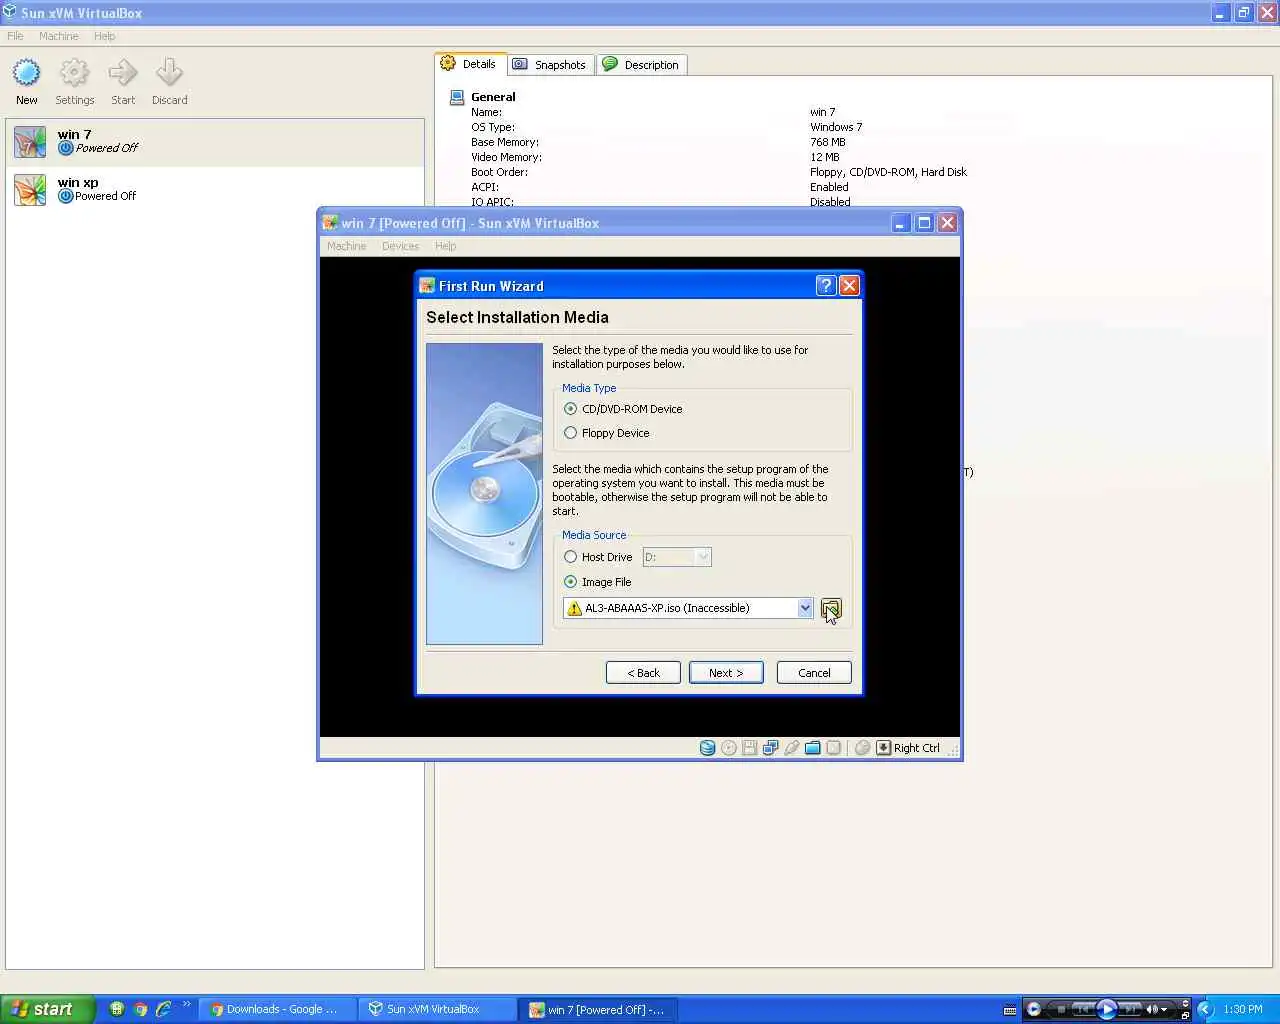The width and height of the screenshot is (1280, 1024).
Task: Click the 1:30 PM taskbar clock
Action: (1243, 1009)
